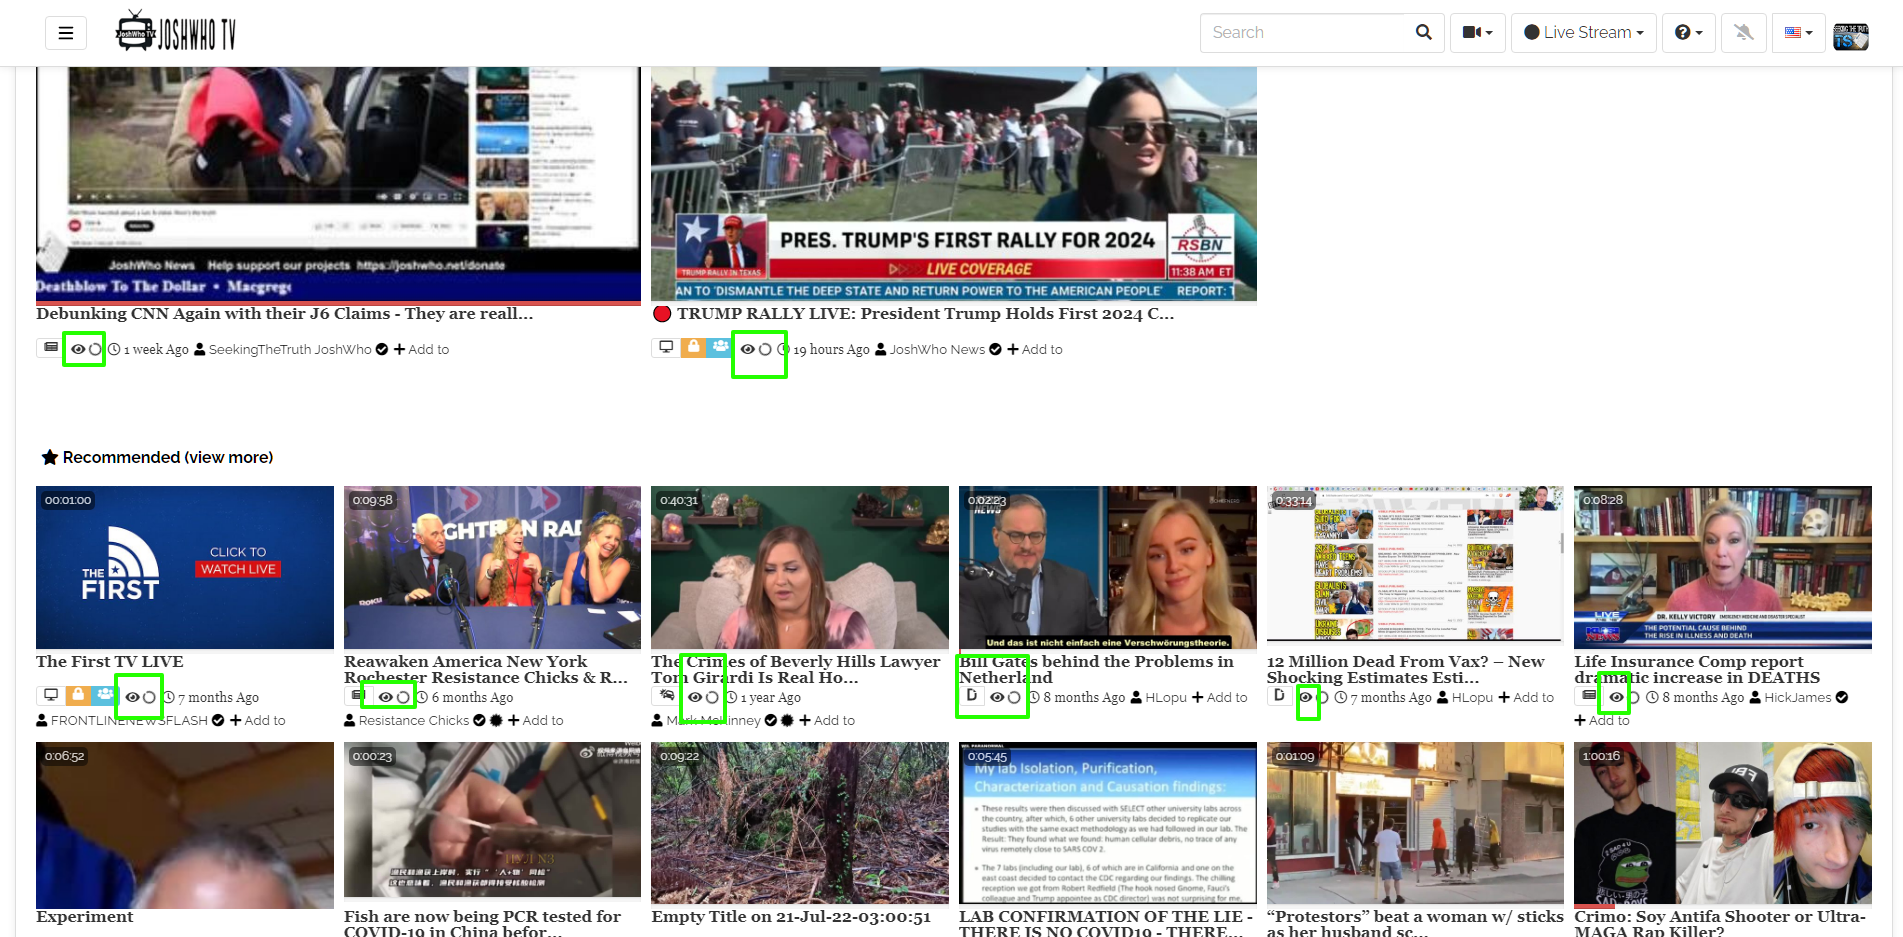The image size is (1903, 937).
Task: Open the camera dropdown in the top bar
Action: (1477, 32)
